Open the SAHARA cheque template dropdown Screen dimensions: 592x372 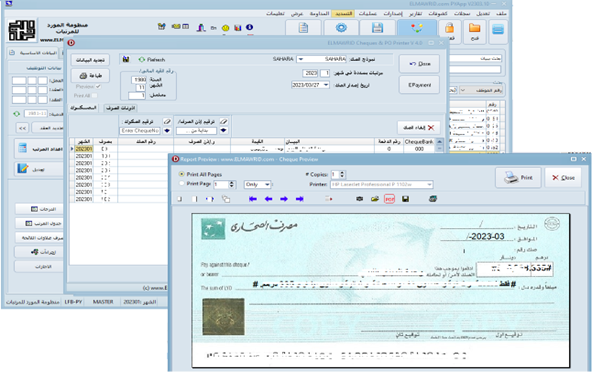[301, 59]
